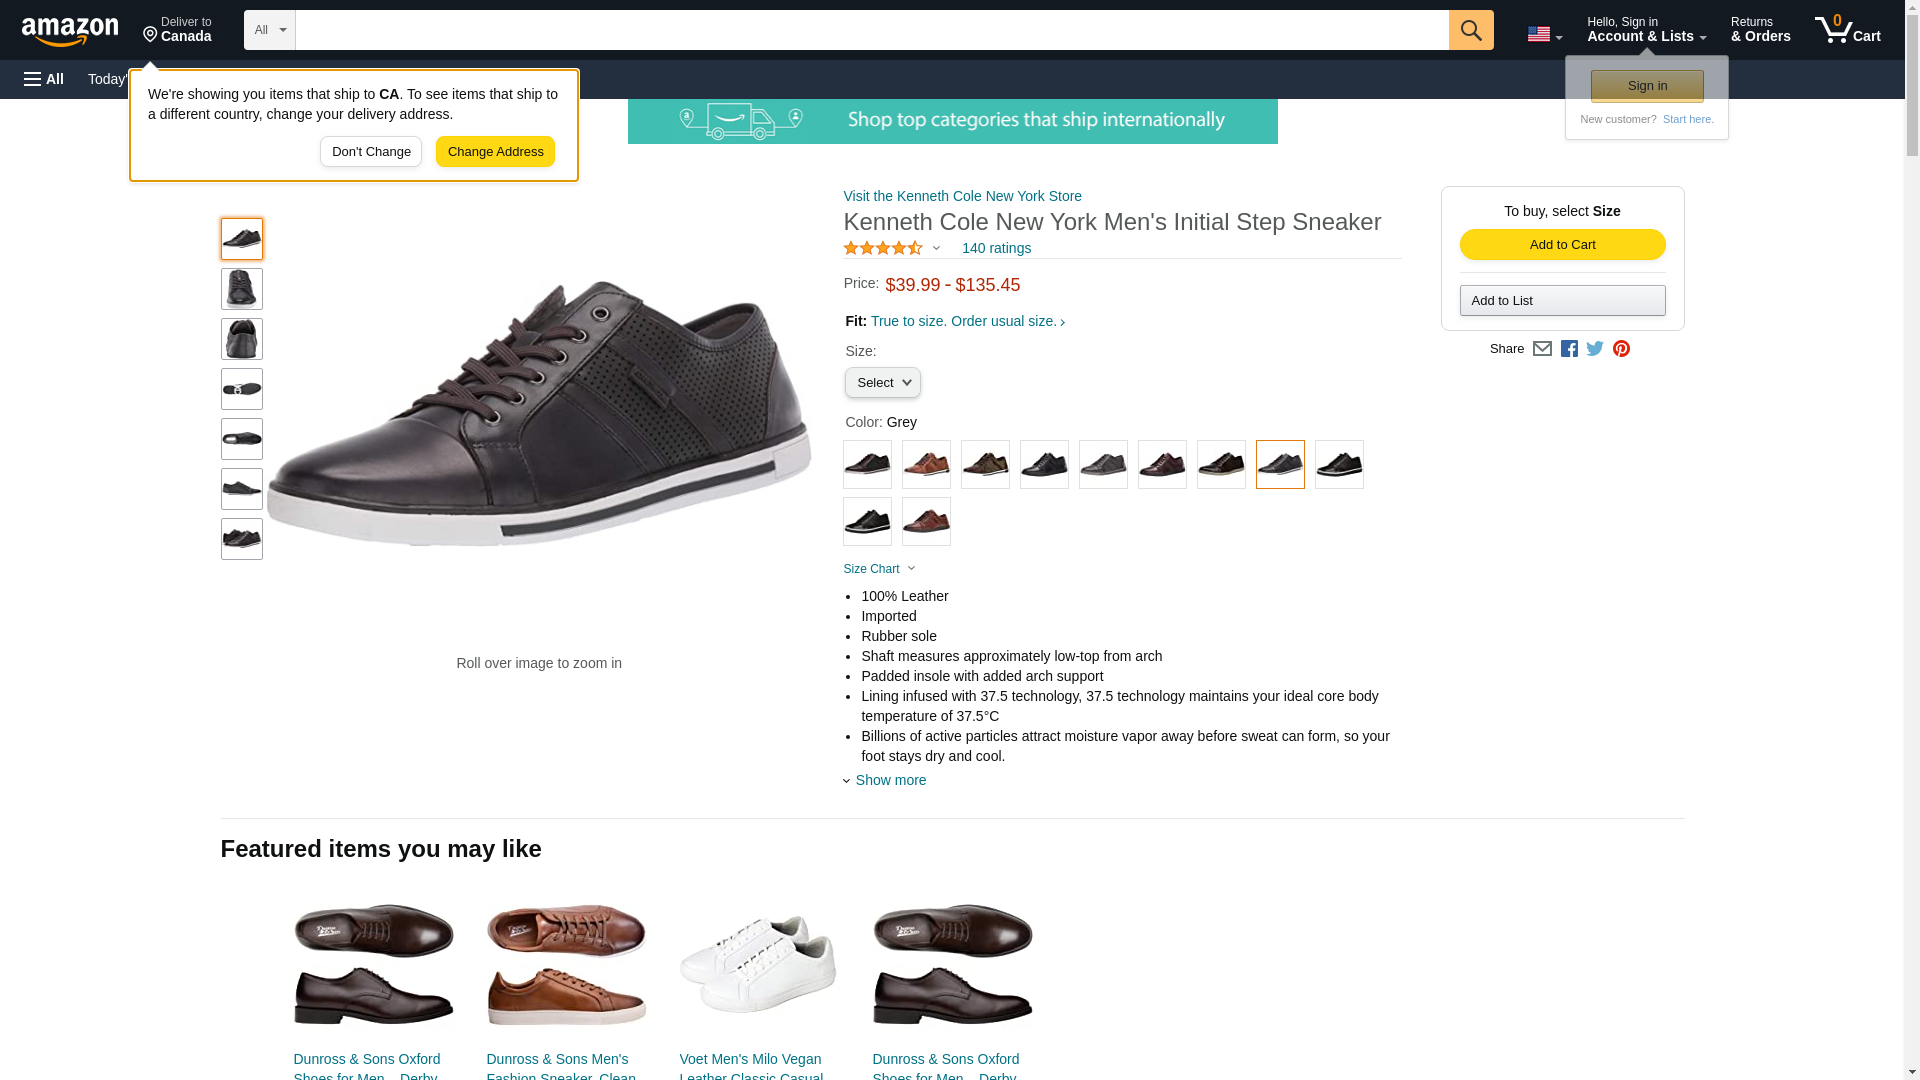The width and height of the screenshot is (1920, 1080).
Task: Open Account & Lists menu
Action: tap(1646, 30)
